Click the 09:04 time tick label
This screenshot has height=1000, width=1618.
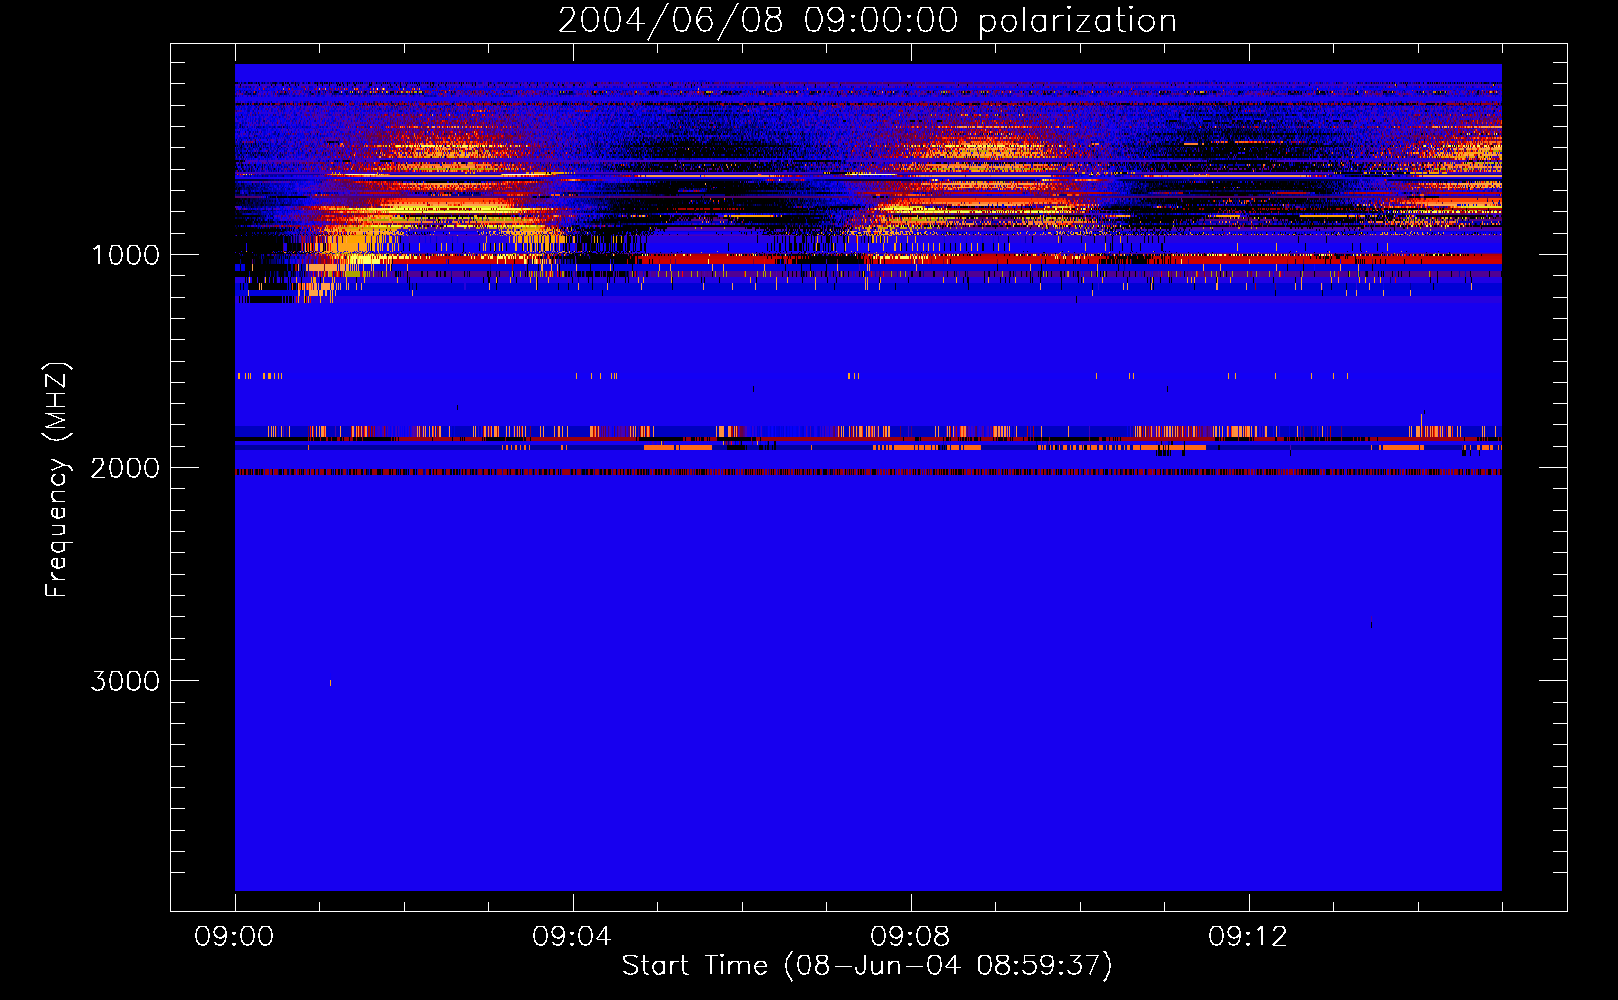click(x=572, y=936)
